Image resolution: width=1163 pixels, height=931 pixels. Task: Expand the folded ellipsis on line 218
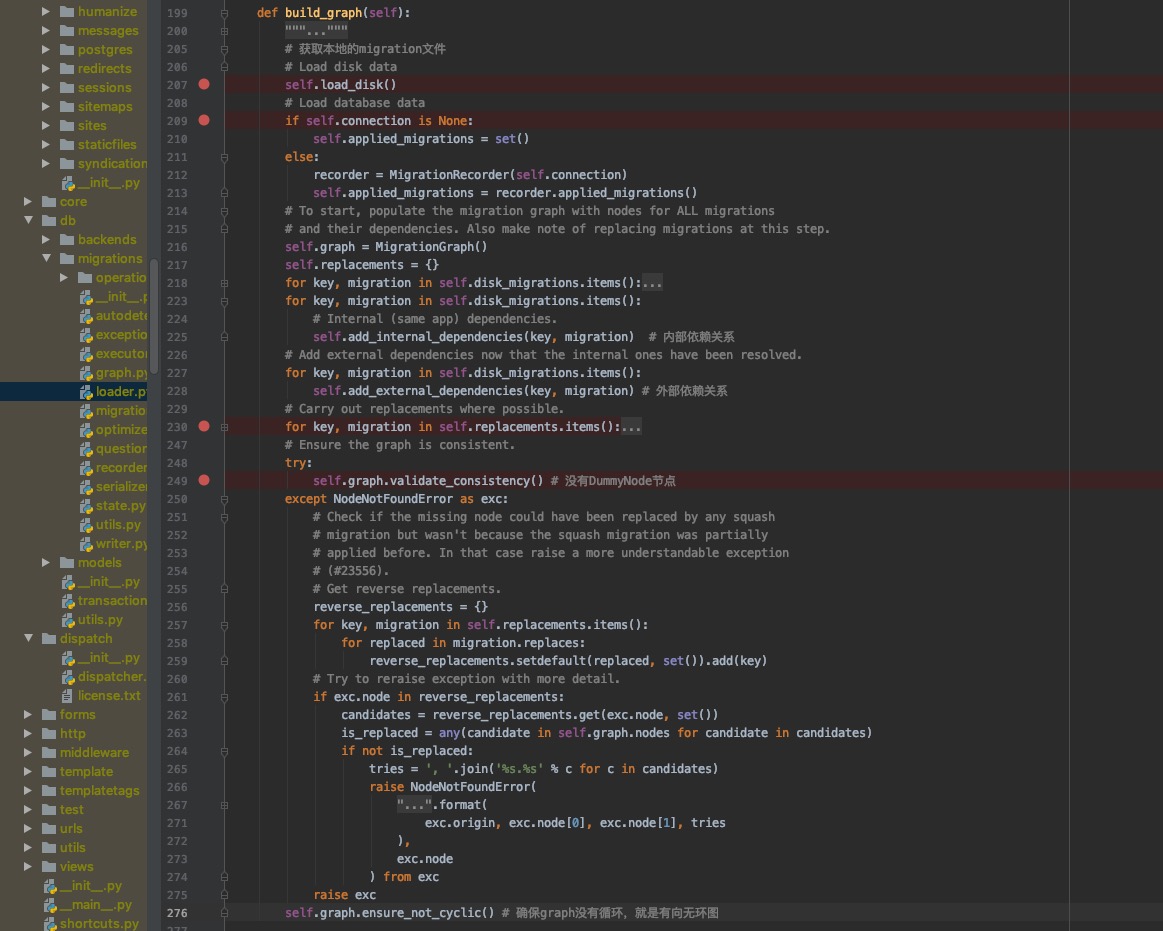653,283
